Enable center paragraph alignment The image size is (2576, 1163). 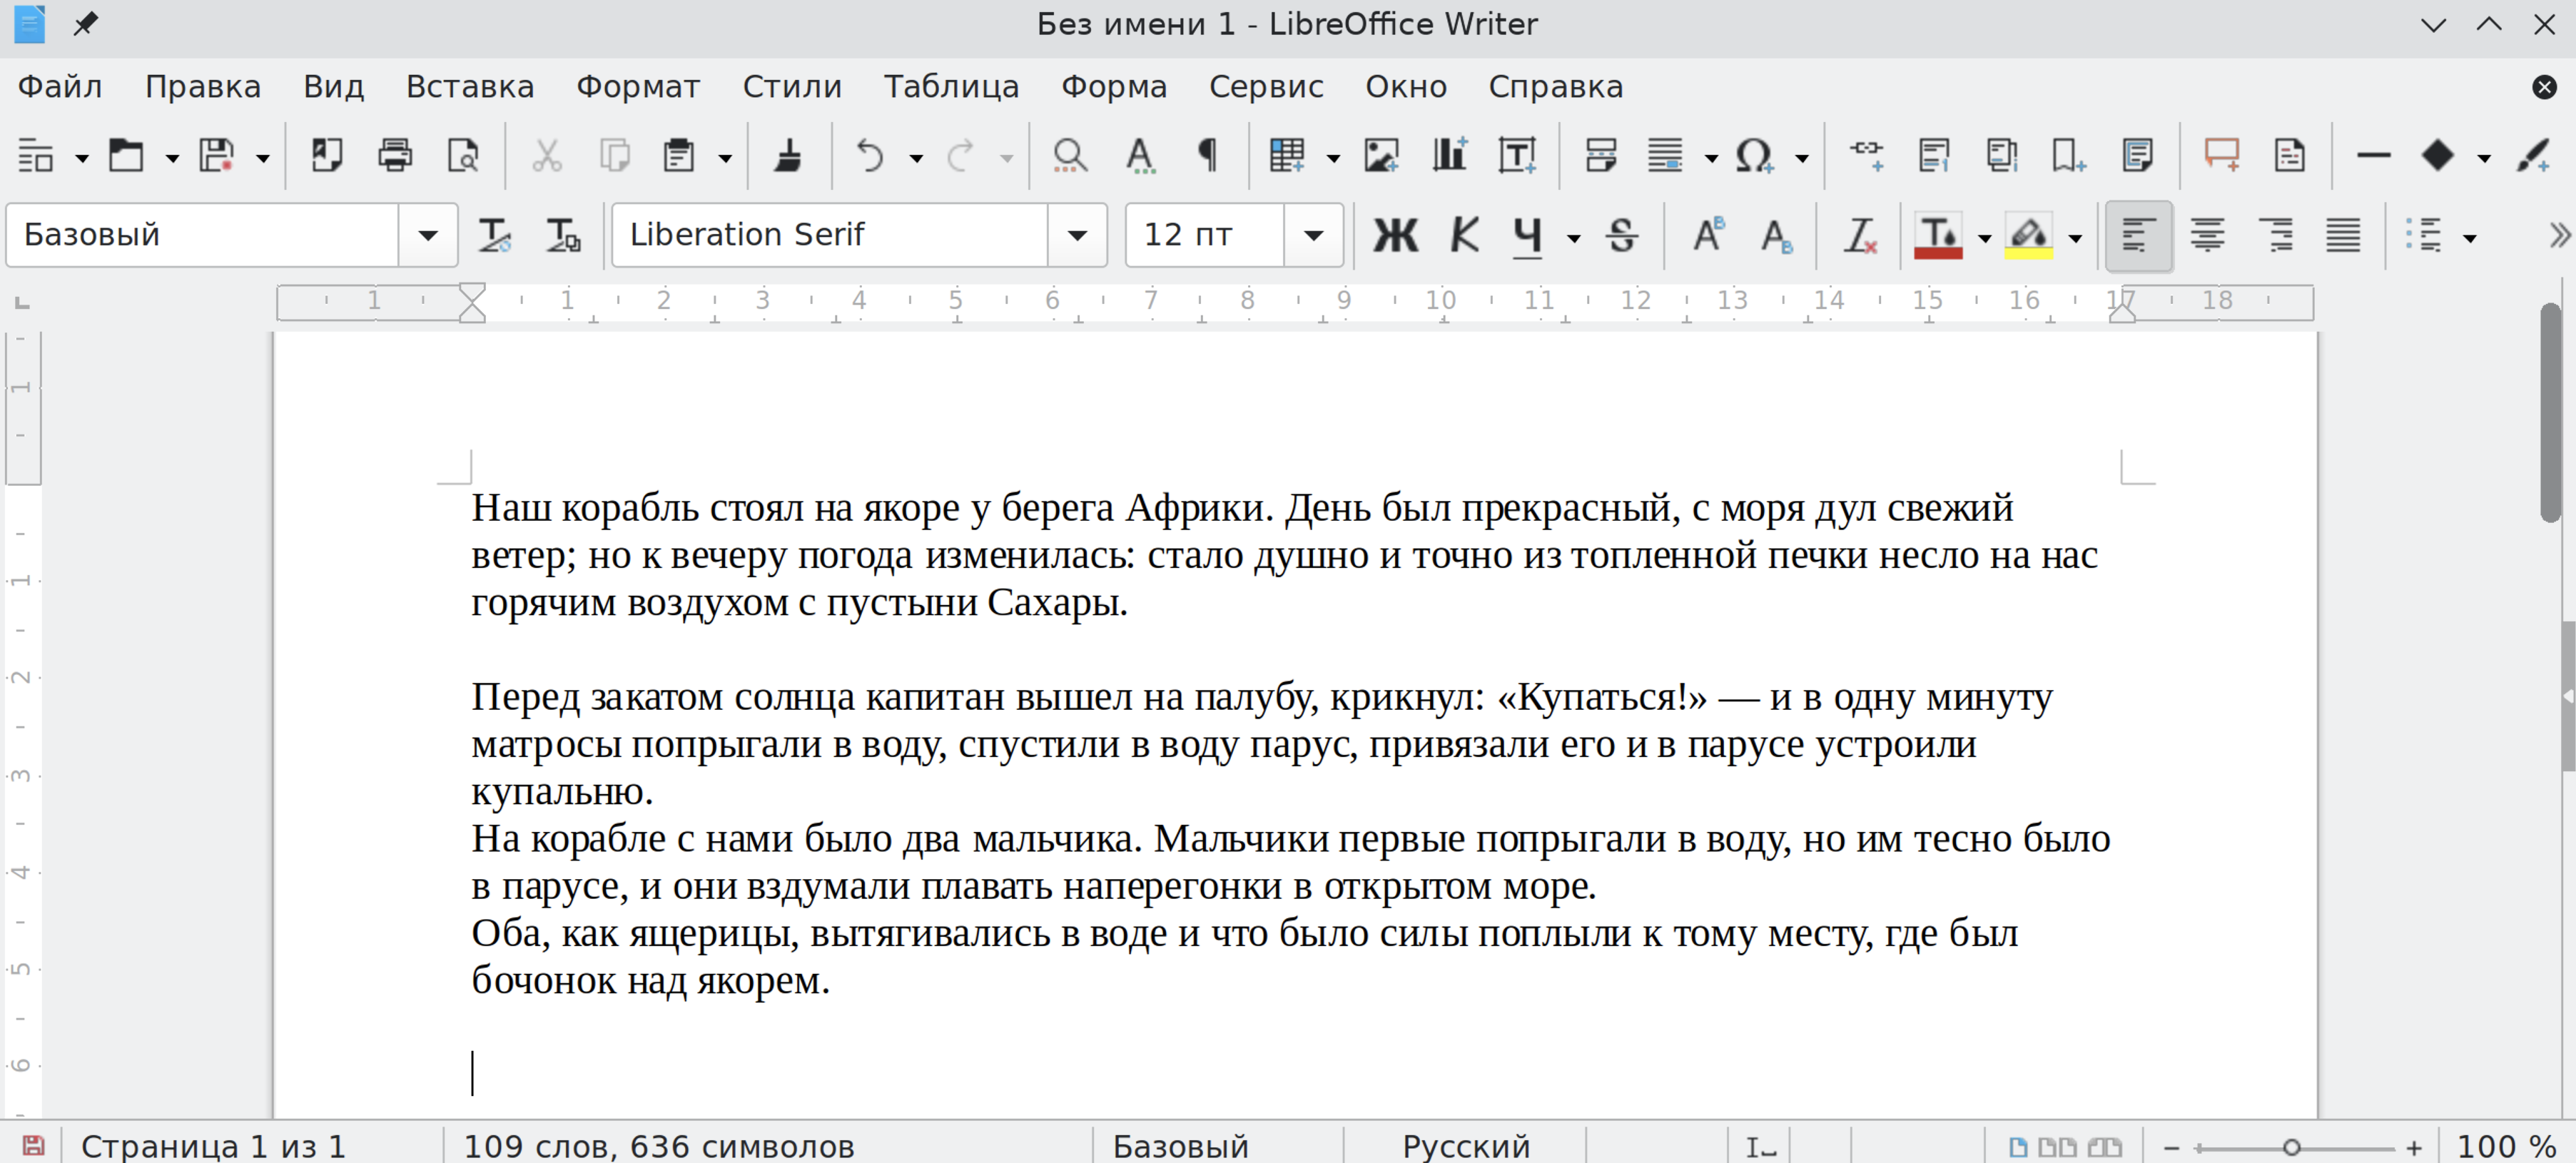tap(2207, 236)
